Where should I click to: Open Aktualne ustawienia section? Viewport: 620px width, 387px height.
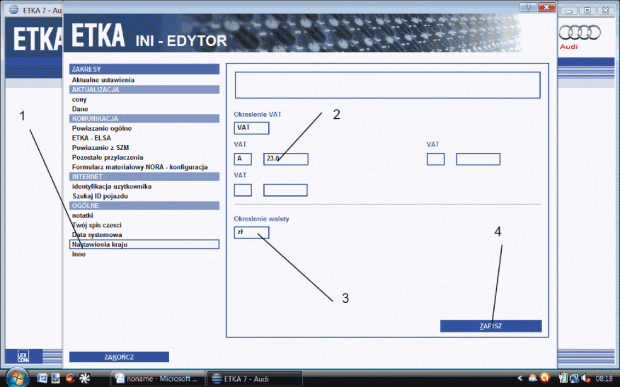click(x=103, y=80)
